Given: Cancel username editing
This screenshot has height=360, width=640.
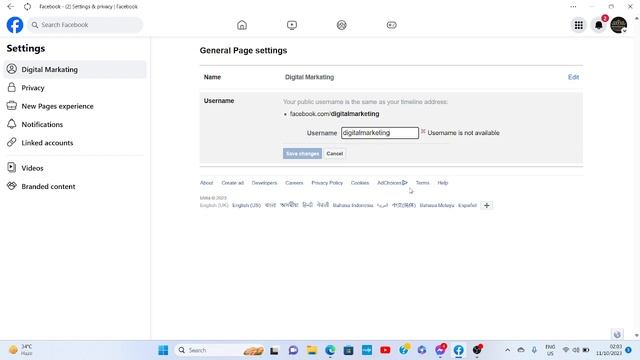Looking at the screenshot, I should [335, 153].
